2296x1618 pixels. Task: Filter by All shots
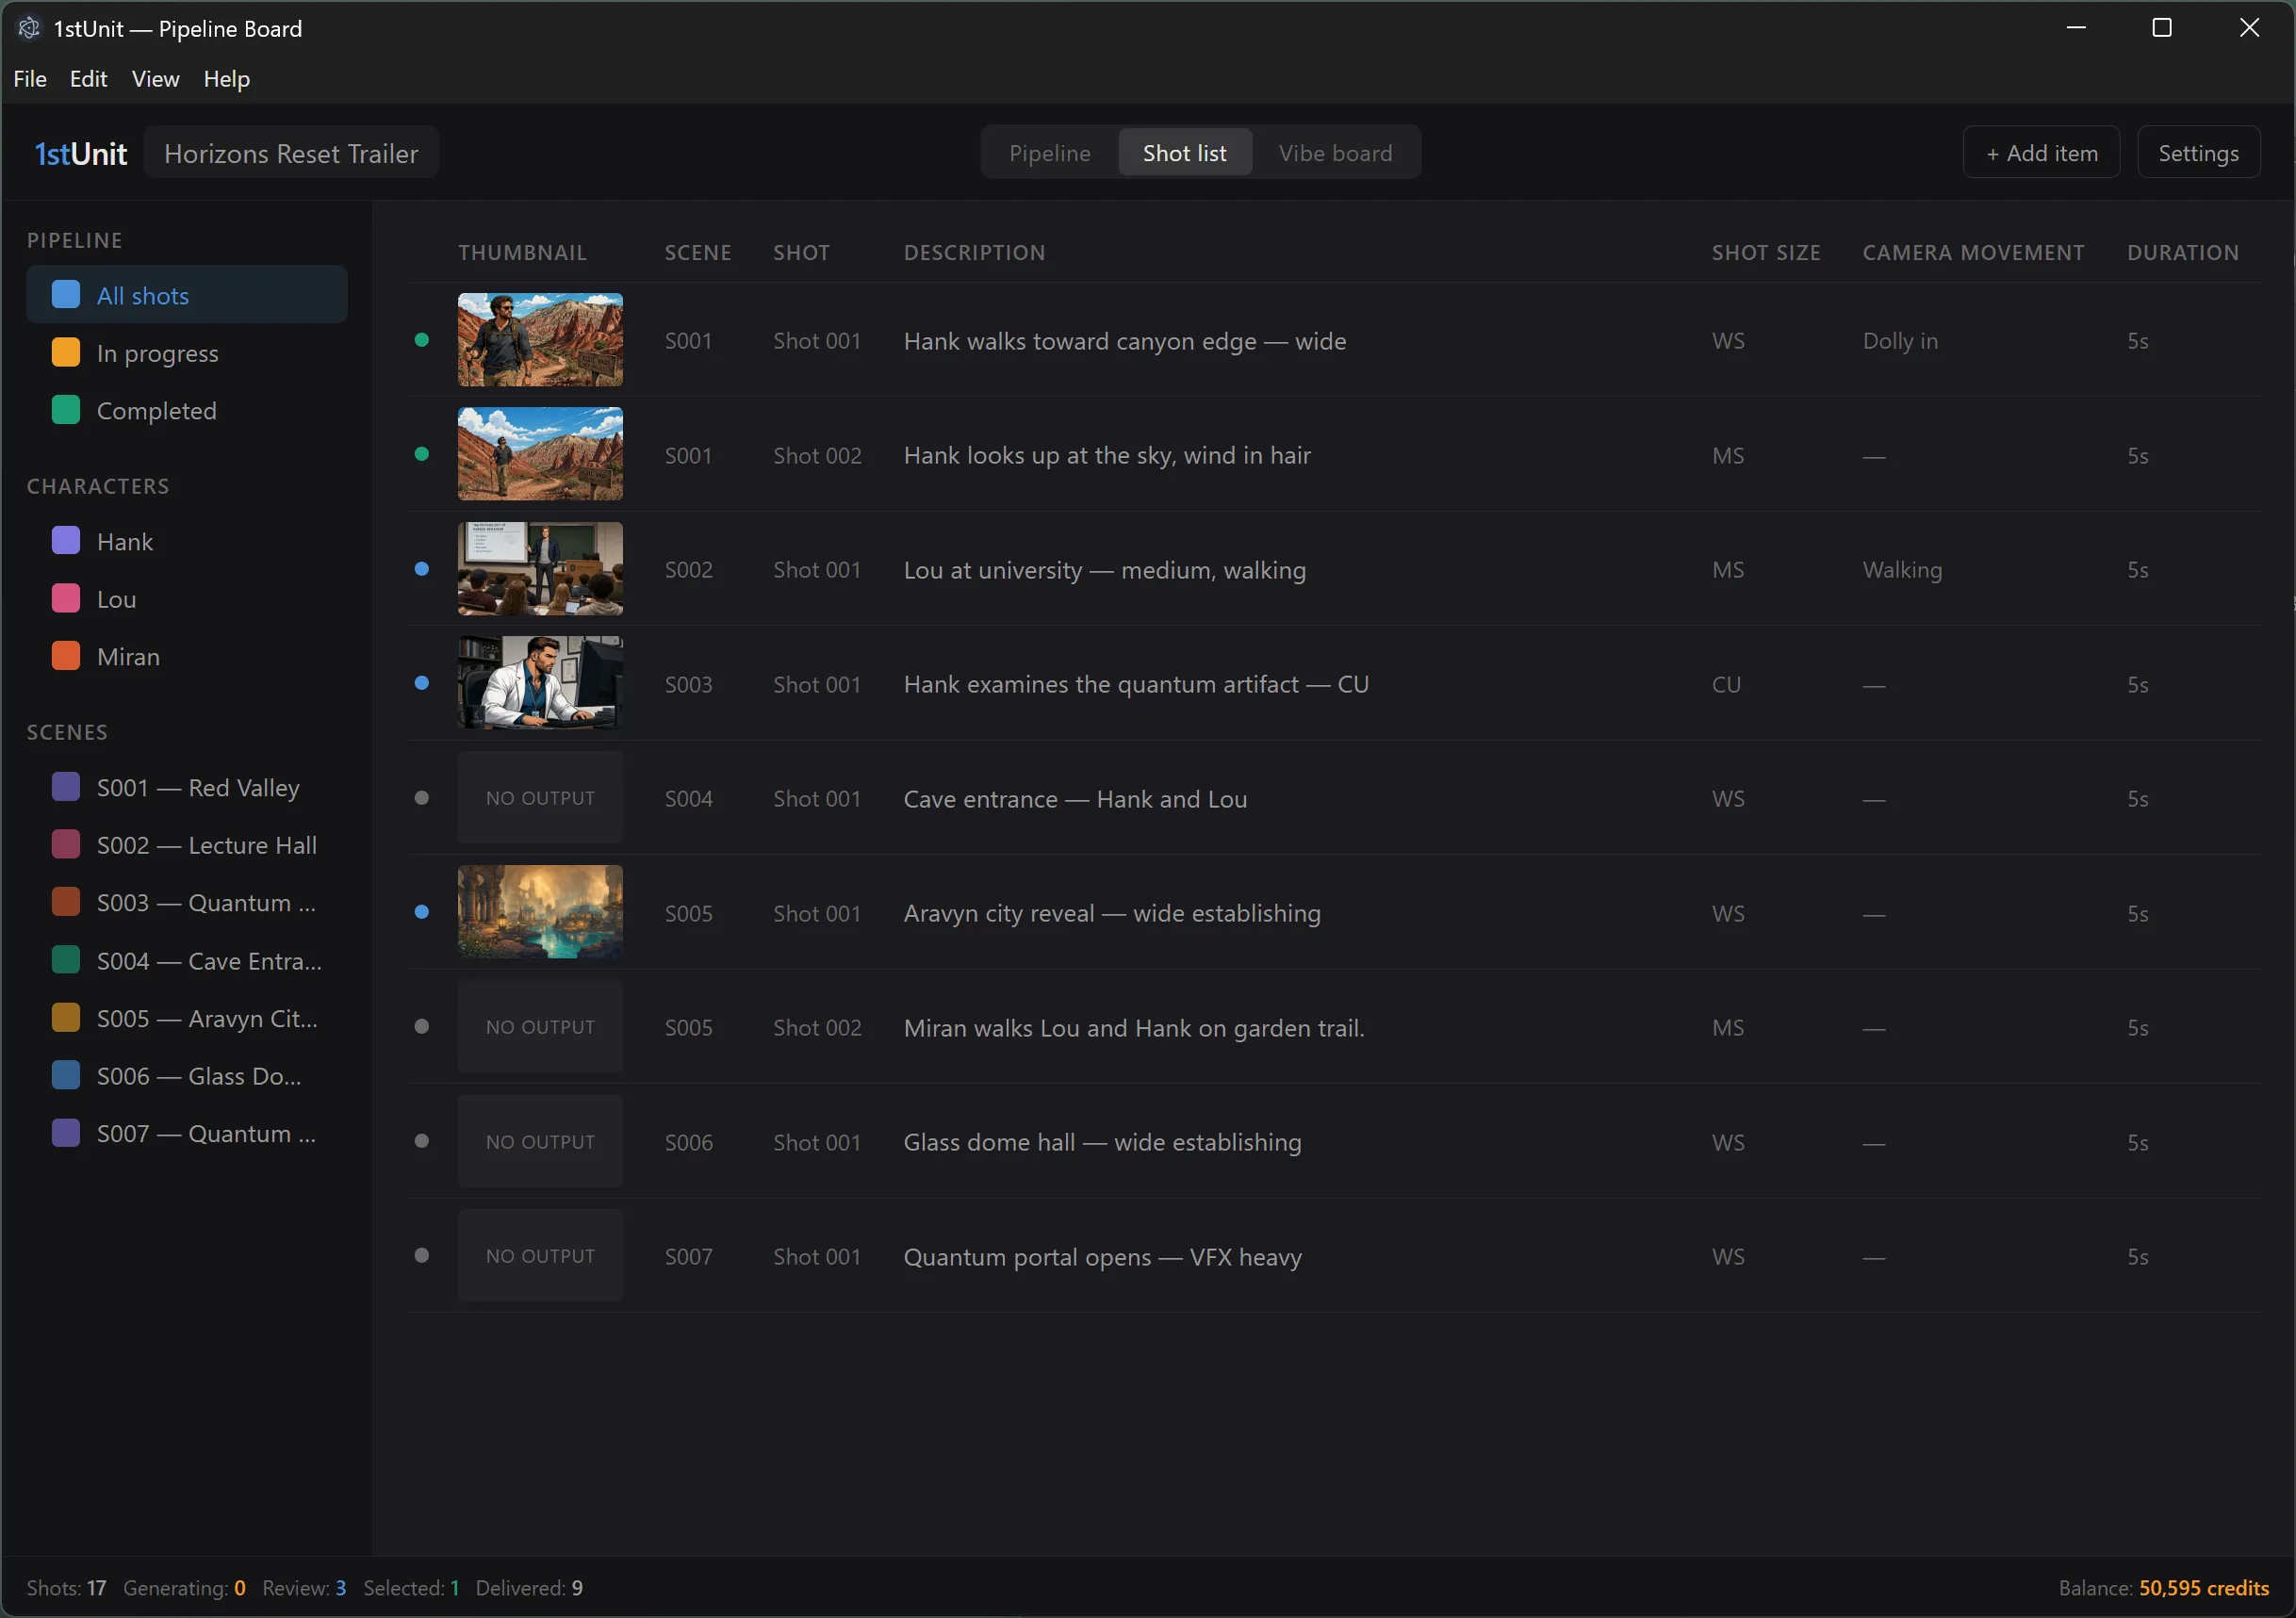click(187, 294)
